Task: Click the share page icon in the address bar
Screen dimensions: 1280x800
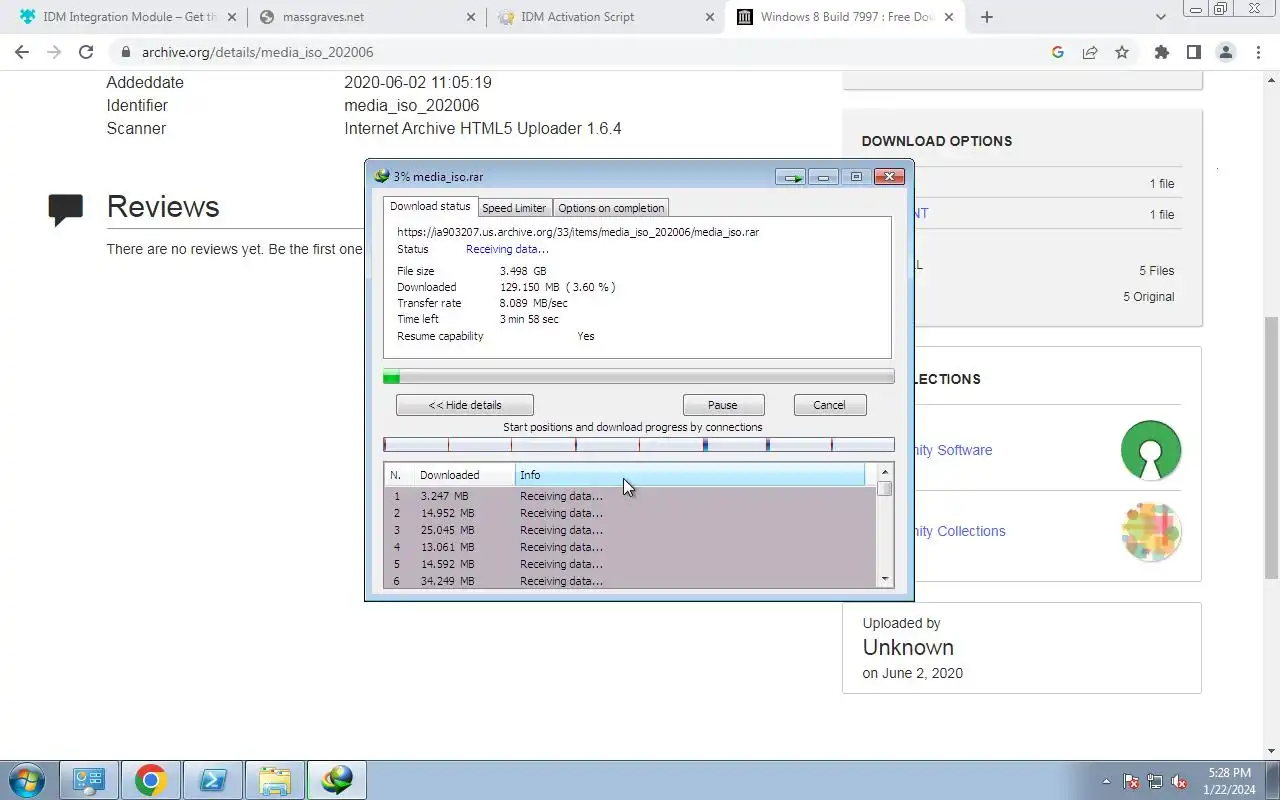Action: pos(1090,52)
